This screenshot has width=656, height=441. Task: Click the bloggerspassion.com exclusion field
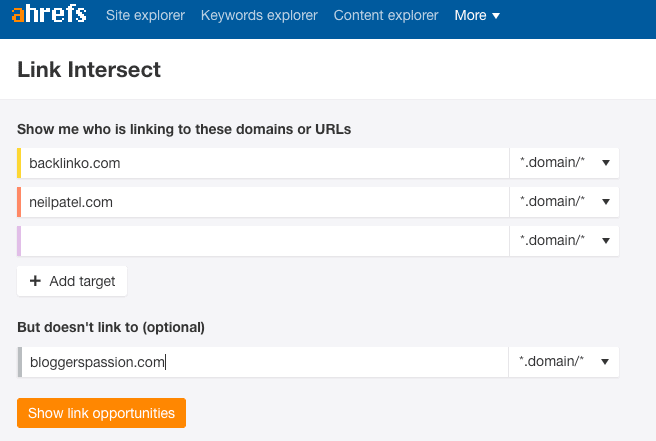point(265,362)
